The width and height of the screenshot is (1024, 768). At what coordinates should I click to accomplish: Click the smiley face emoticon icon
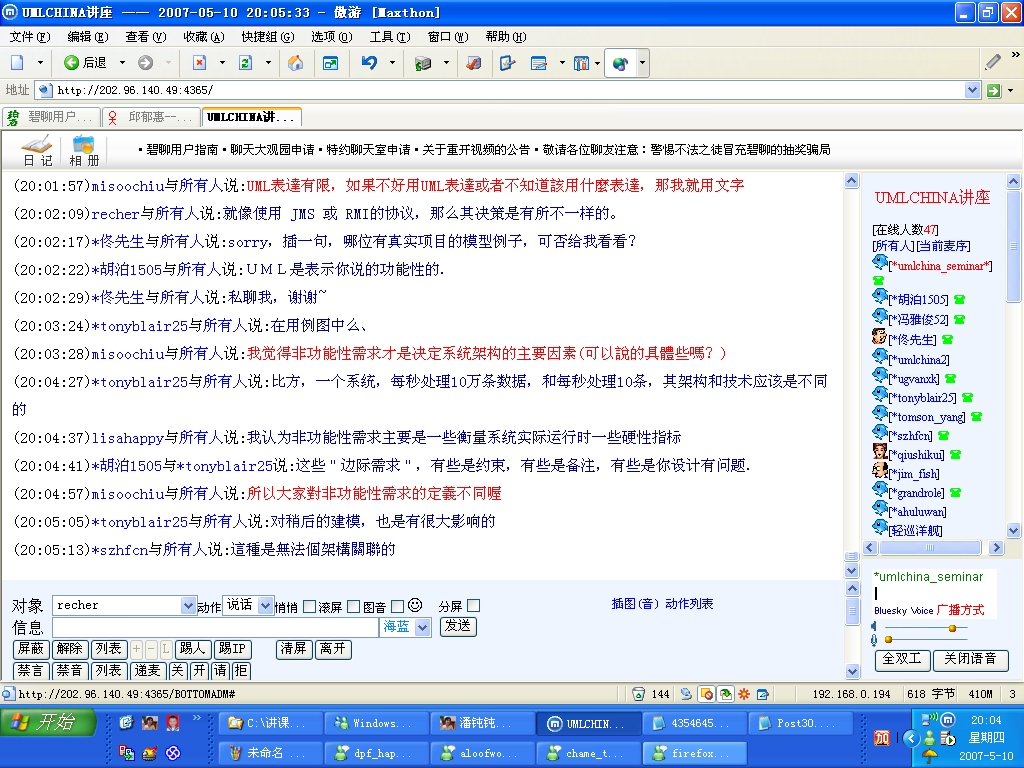tap(415, 605)
